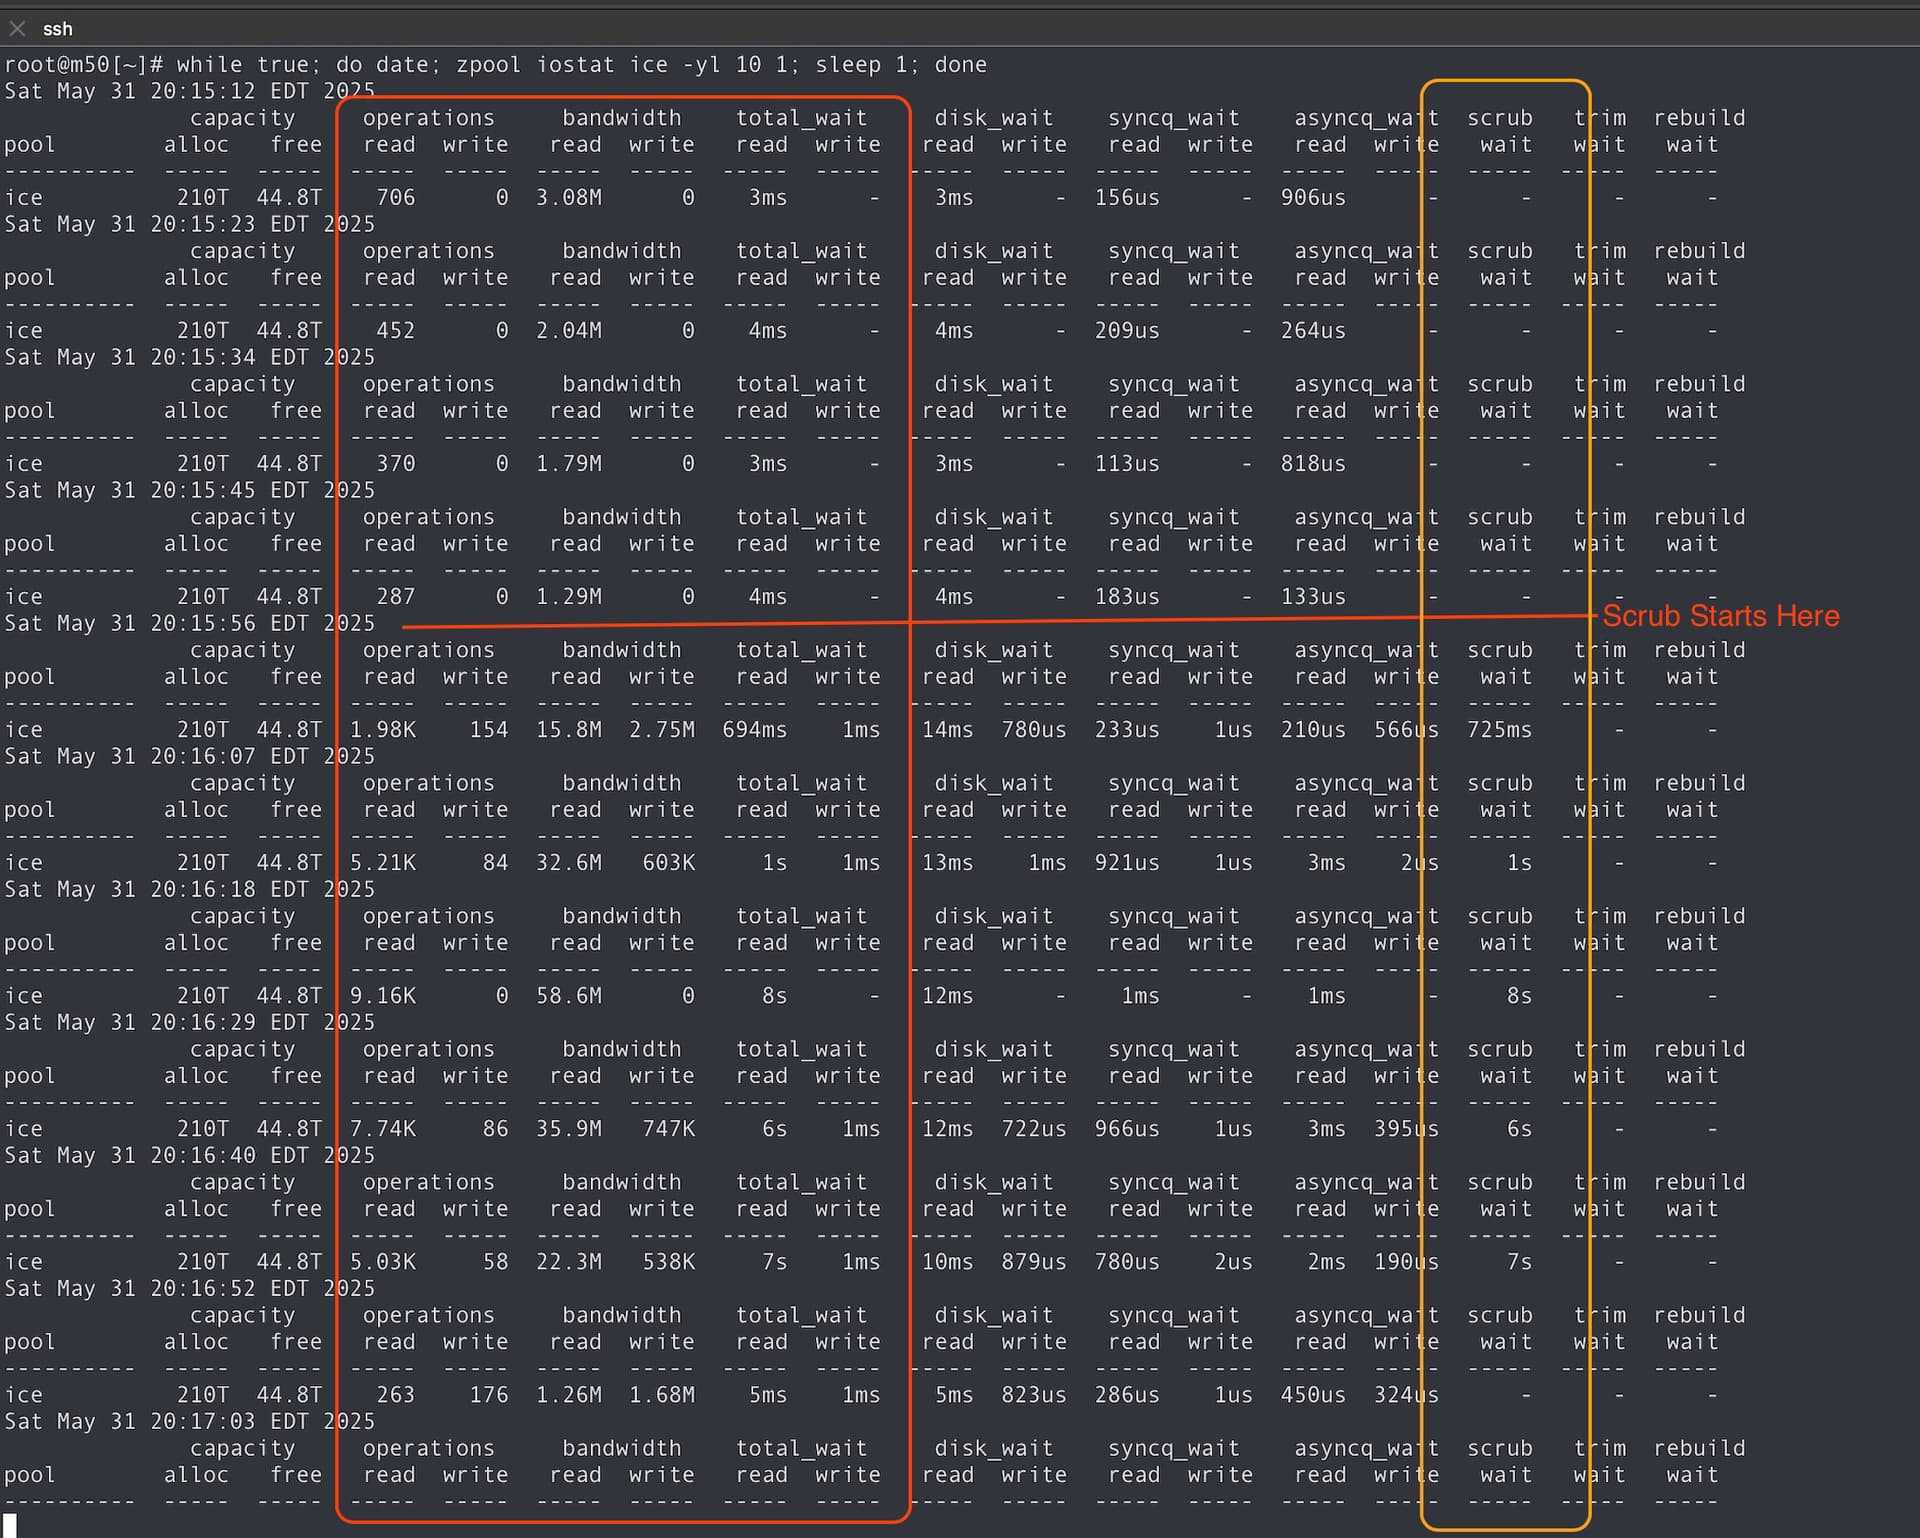Click the read operations value 287

click(x=396, y=597)
